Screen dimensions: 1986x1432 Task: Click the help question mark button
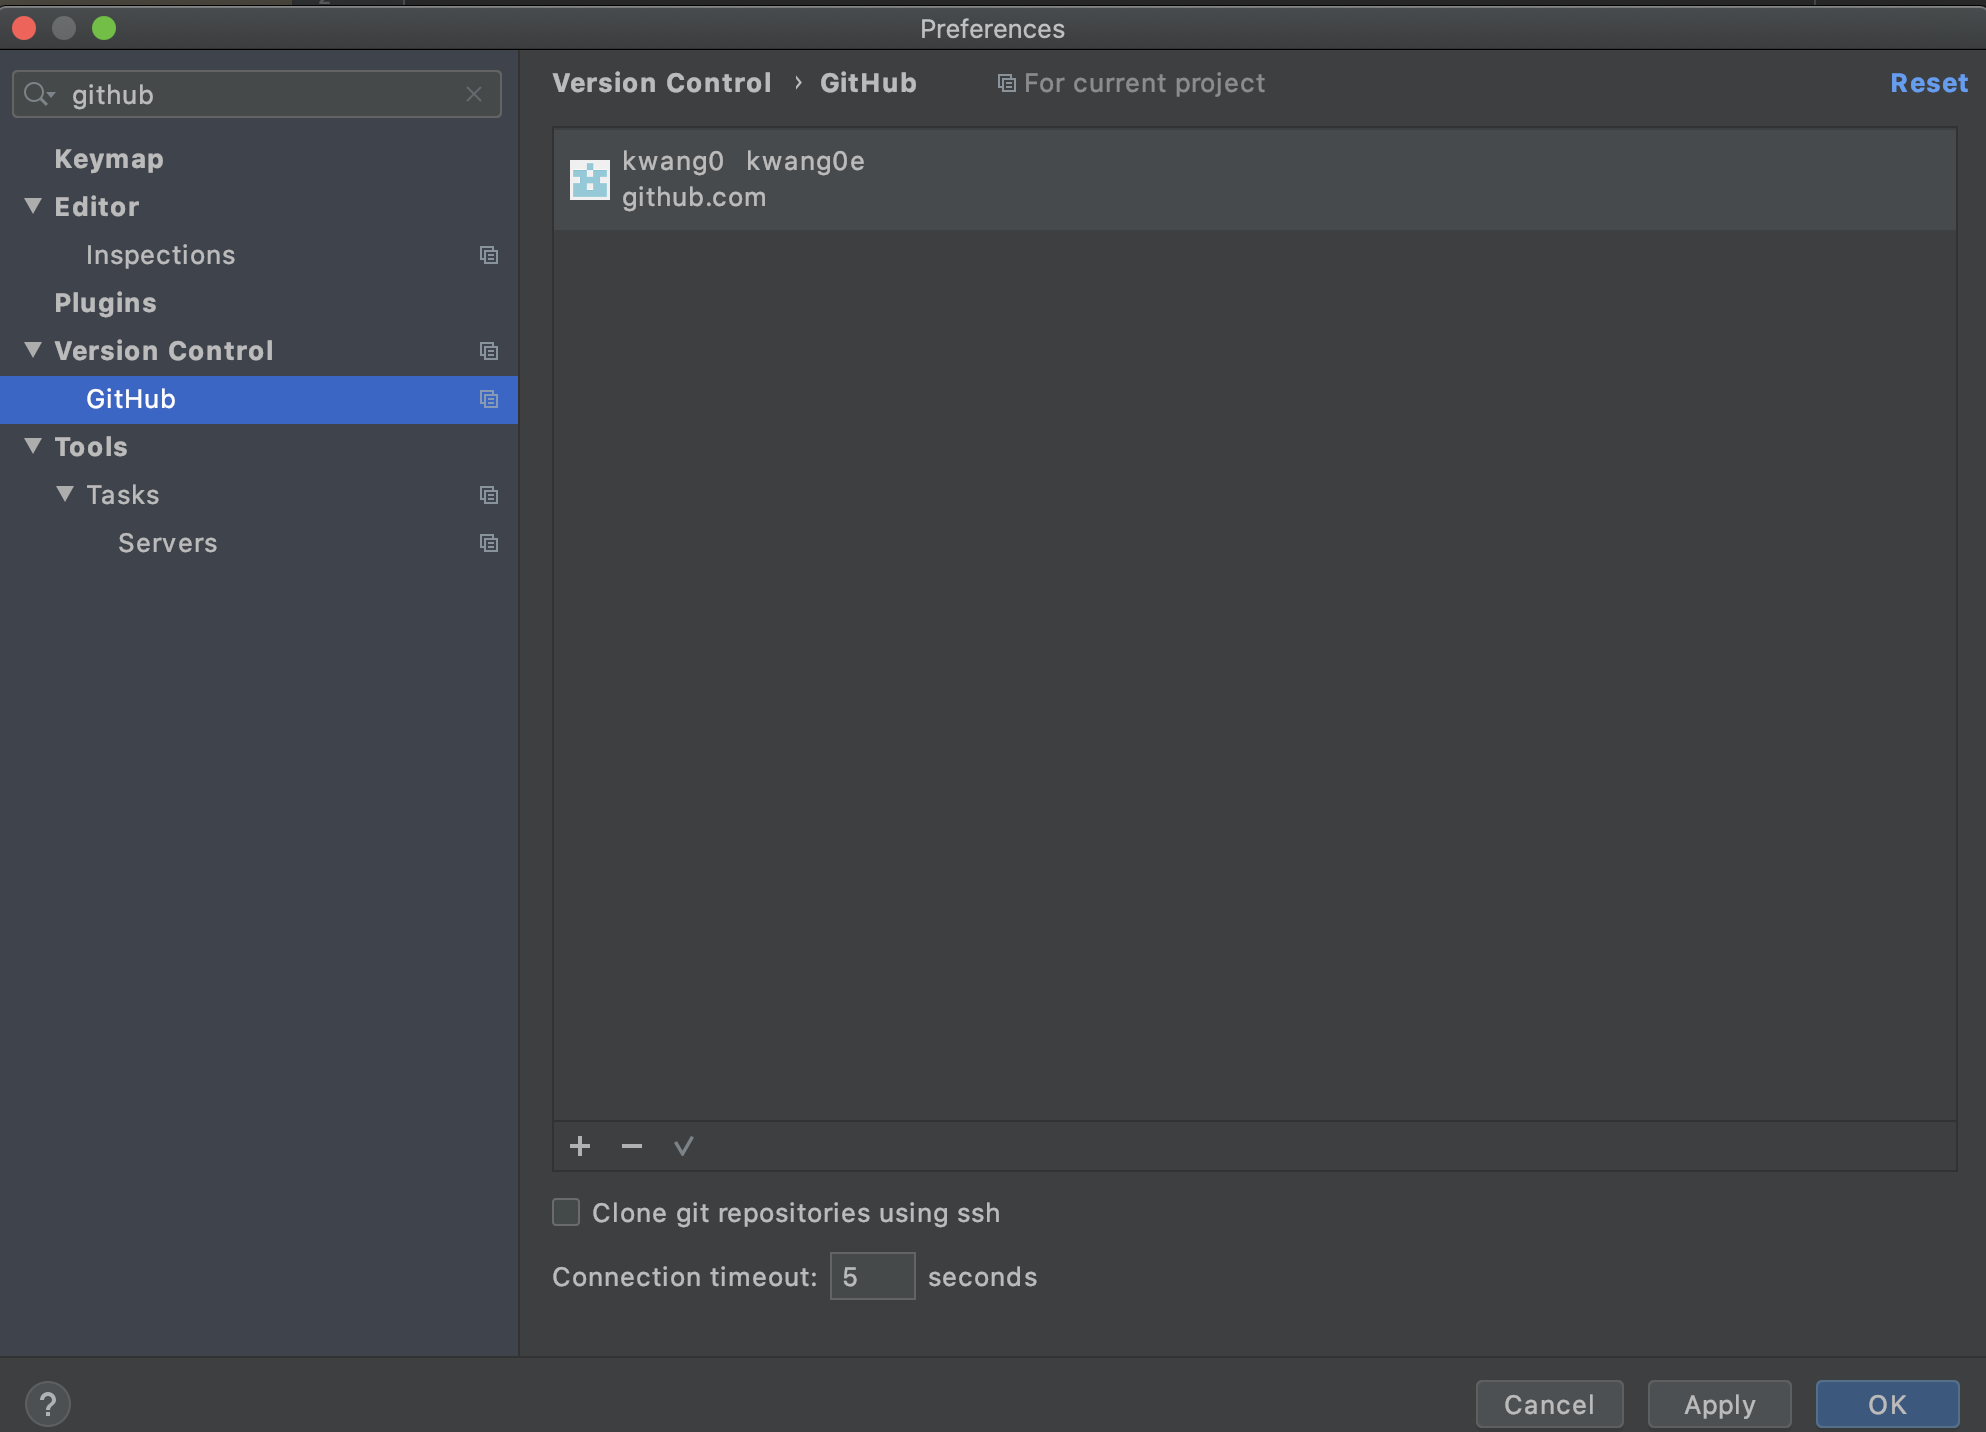coord(47,1404)
